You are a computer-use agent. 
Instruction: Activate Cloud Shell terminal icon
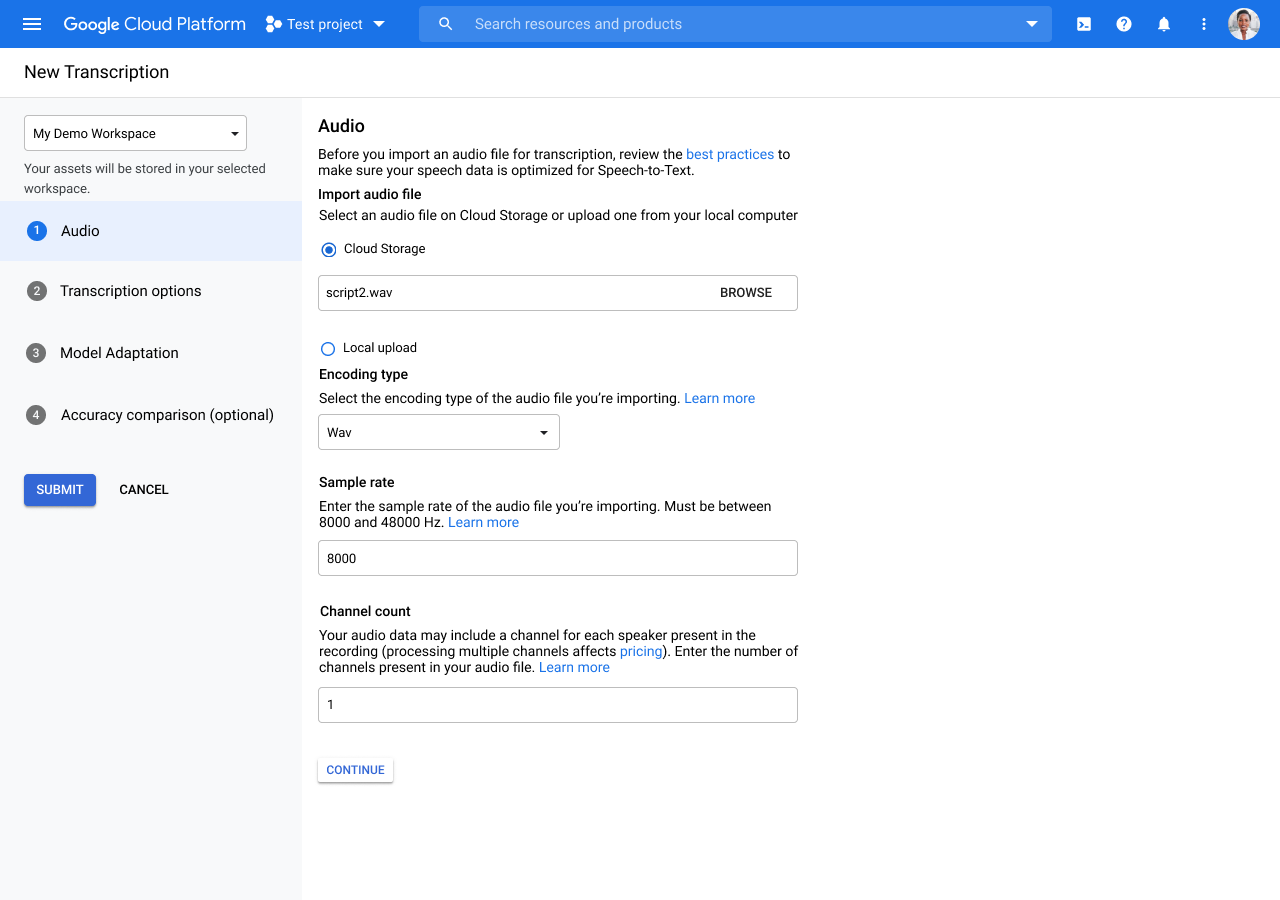(x=1084, y=24)
